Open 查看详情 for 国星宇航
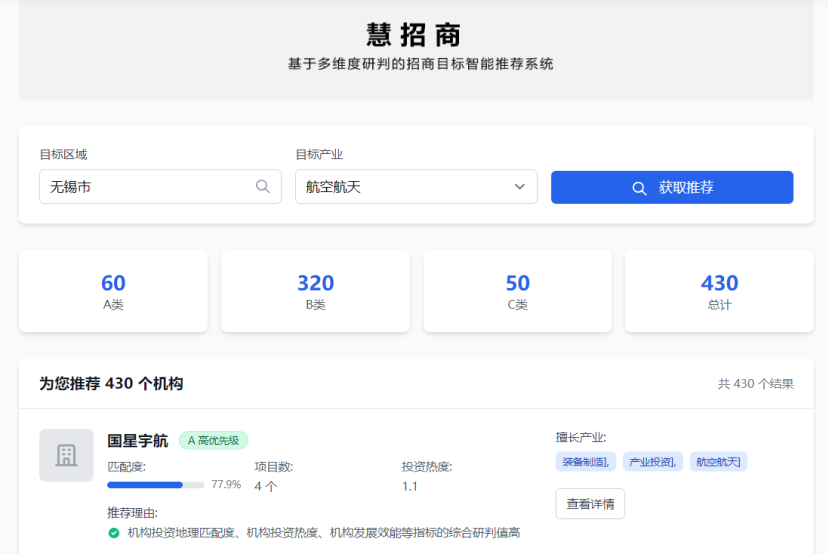The image size is (829, 555). (x=590, y=504)
